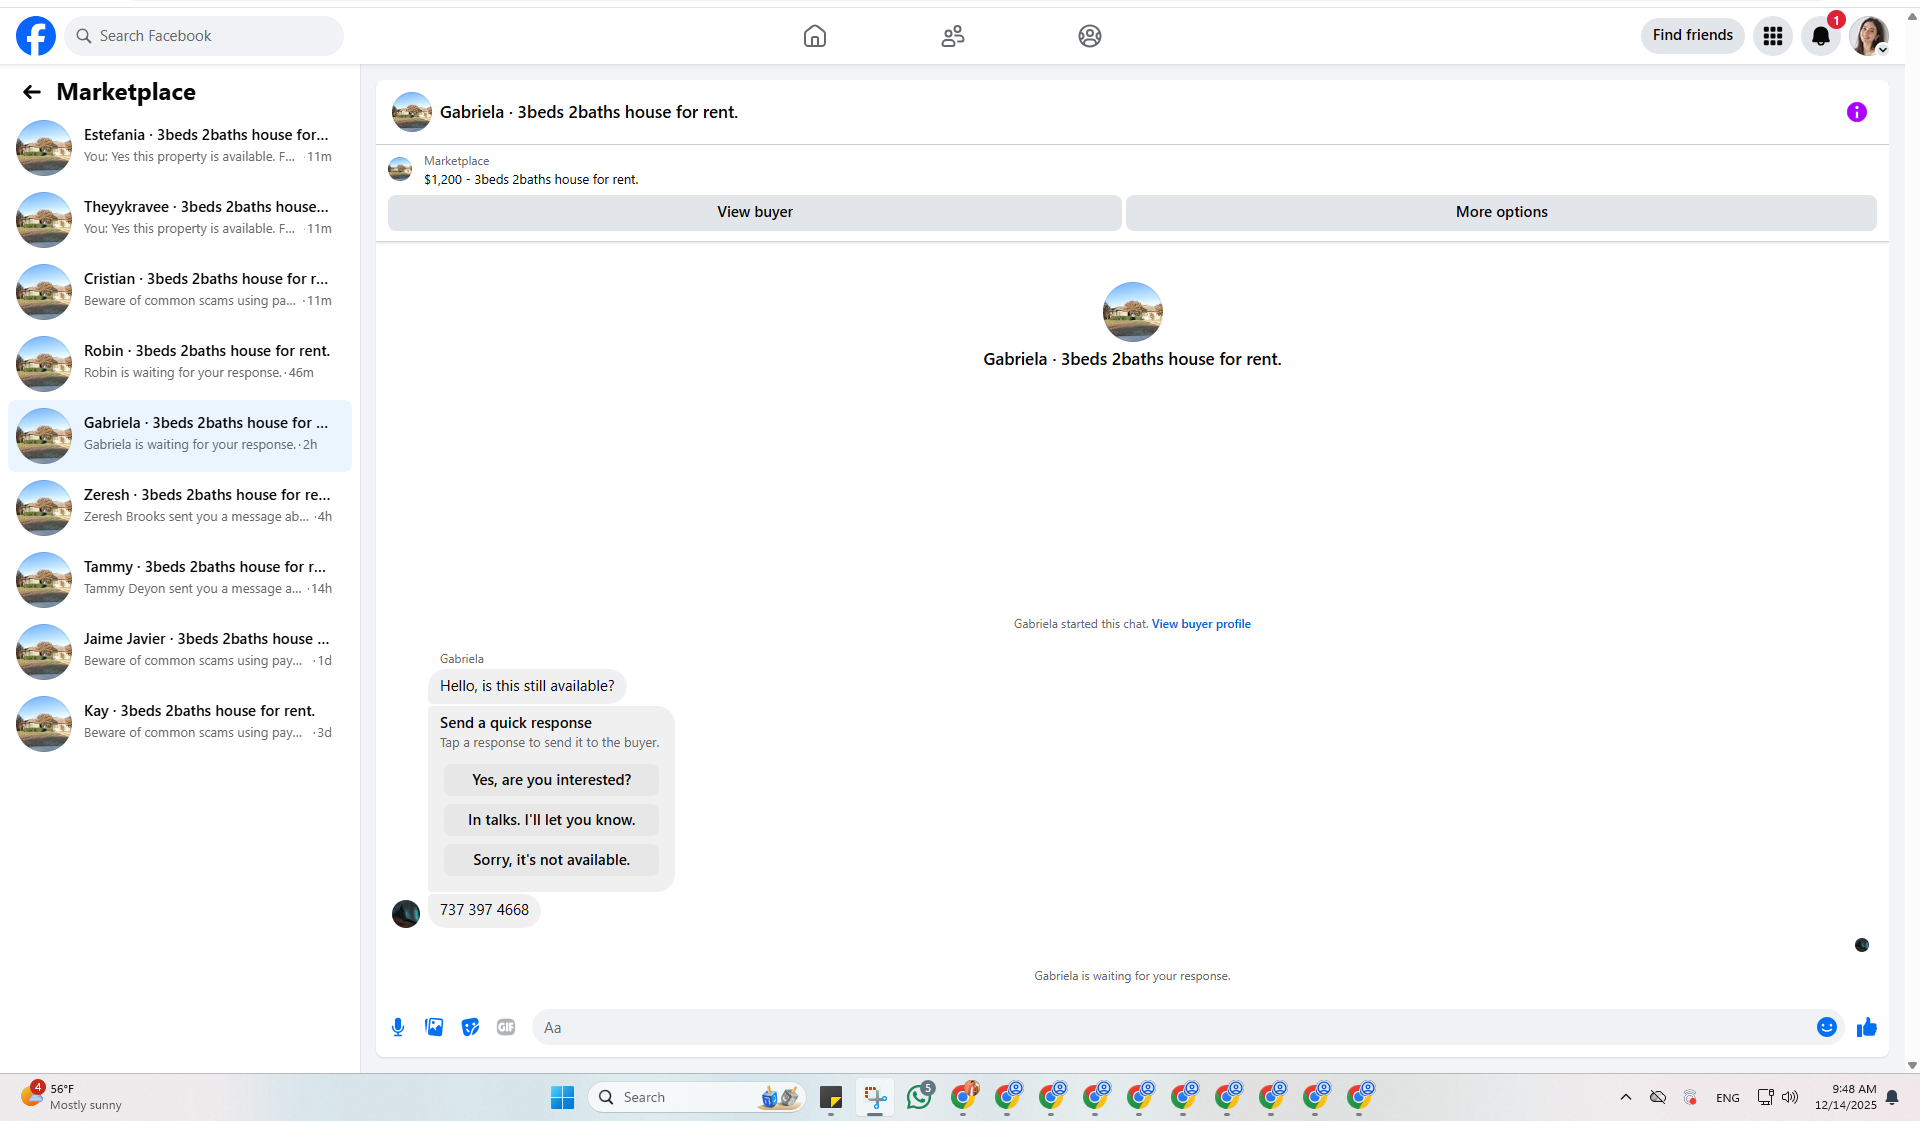Viewport: 1920px width, 1121px height.
Task: Open the volume control in system tray
Action: tap(1790, 1097)
